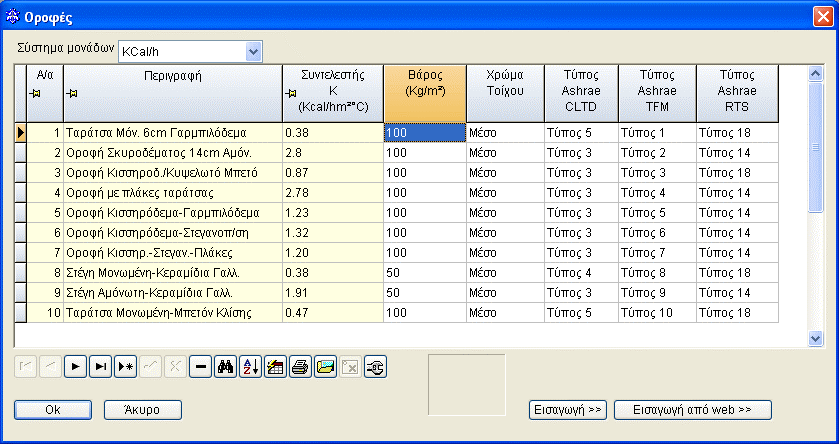Click the pin icon in Περιγραφή header
The height and width of the screenshot is (444, 839).
point(72,94)
